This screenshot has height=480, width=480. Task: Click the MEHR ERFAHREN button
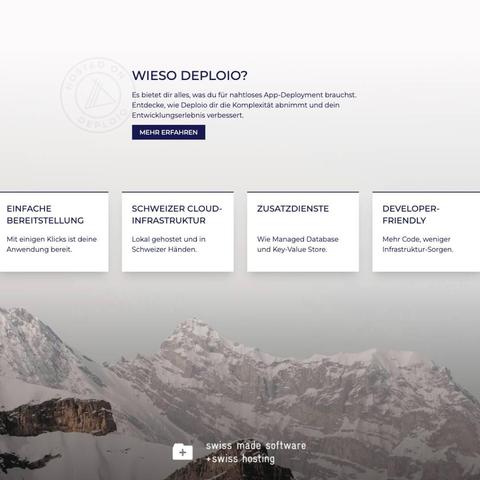168,132
